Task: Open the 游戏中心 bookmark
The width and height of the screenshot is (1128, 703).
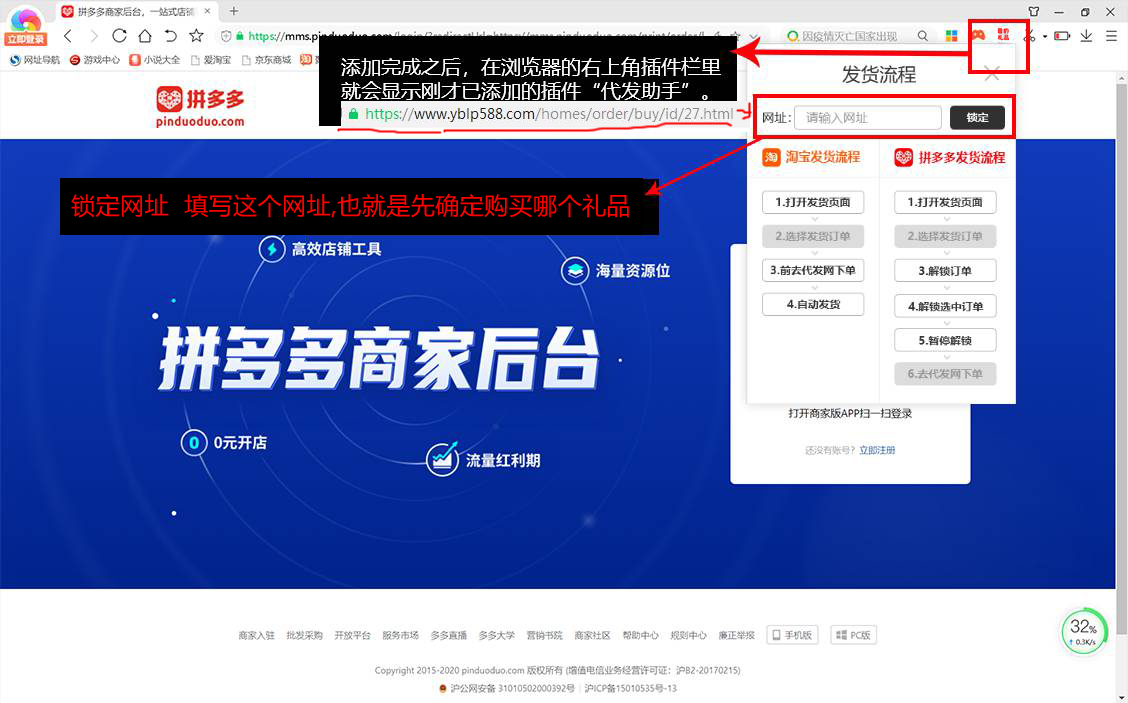Action: (94, 60)
